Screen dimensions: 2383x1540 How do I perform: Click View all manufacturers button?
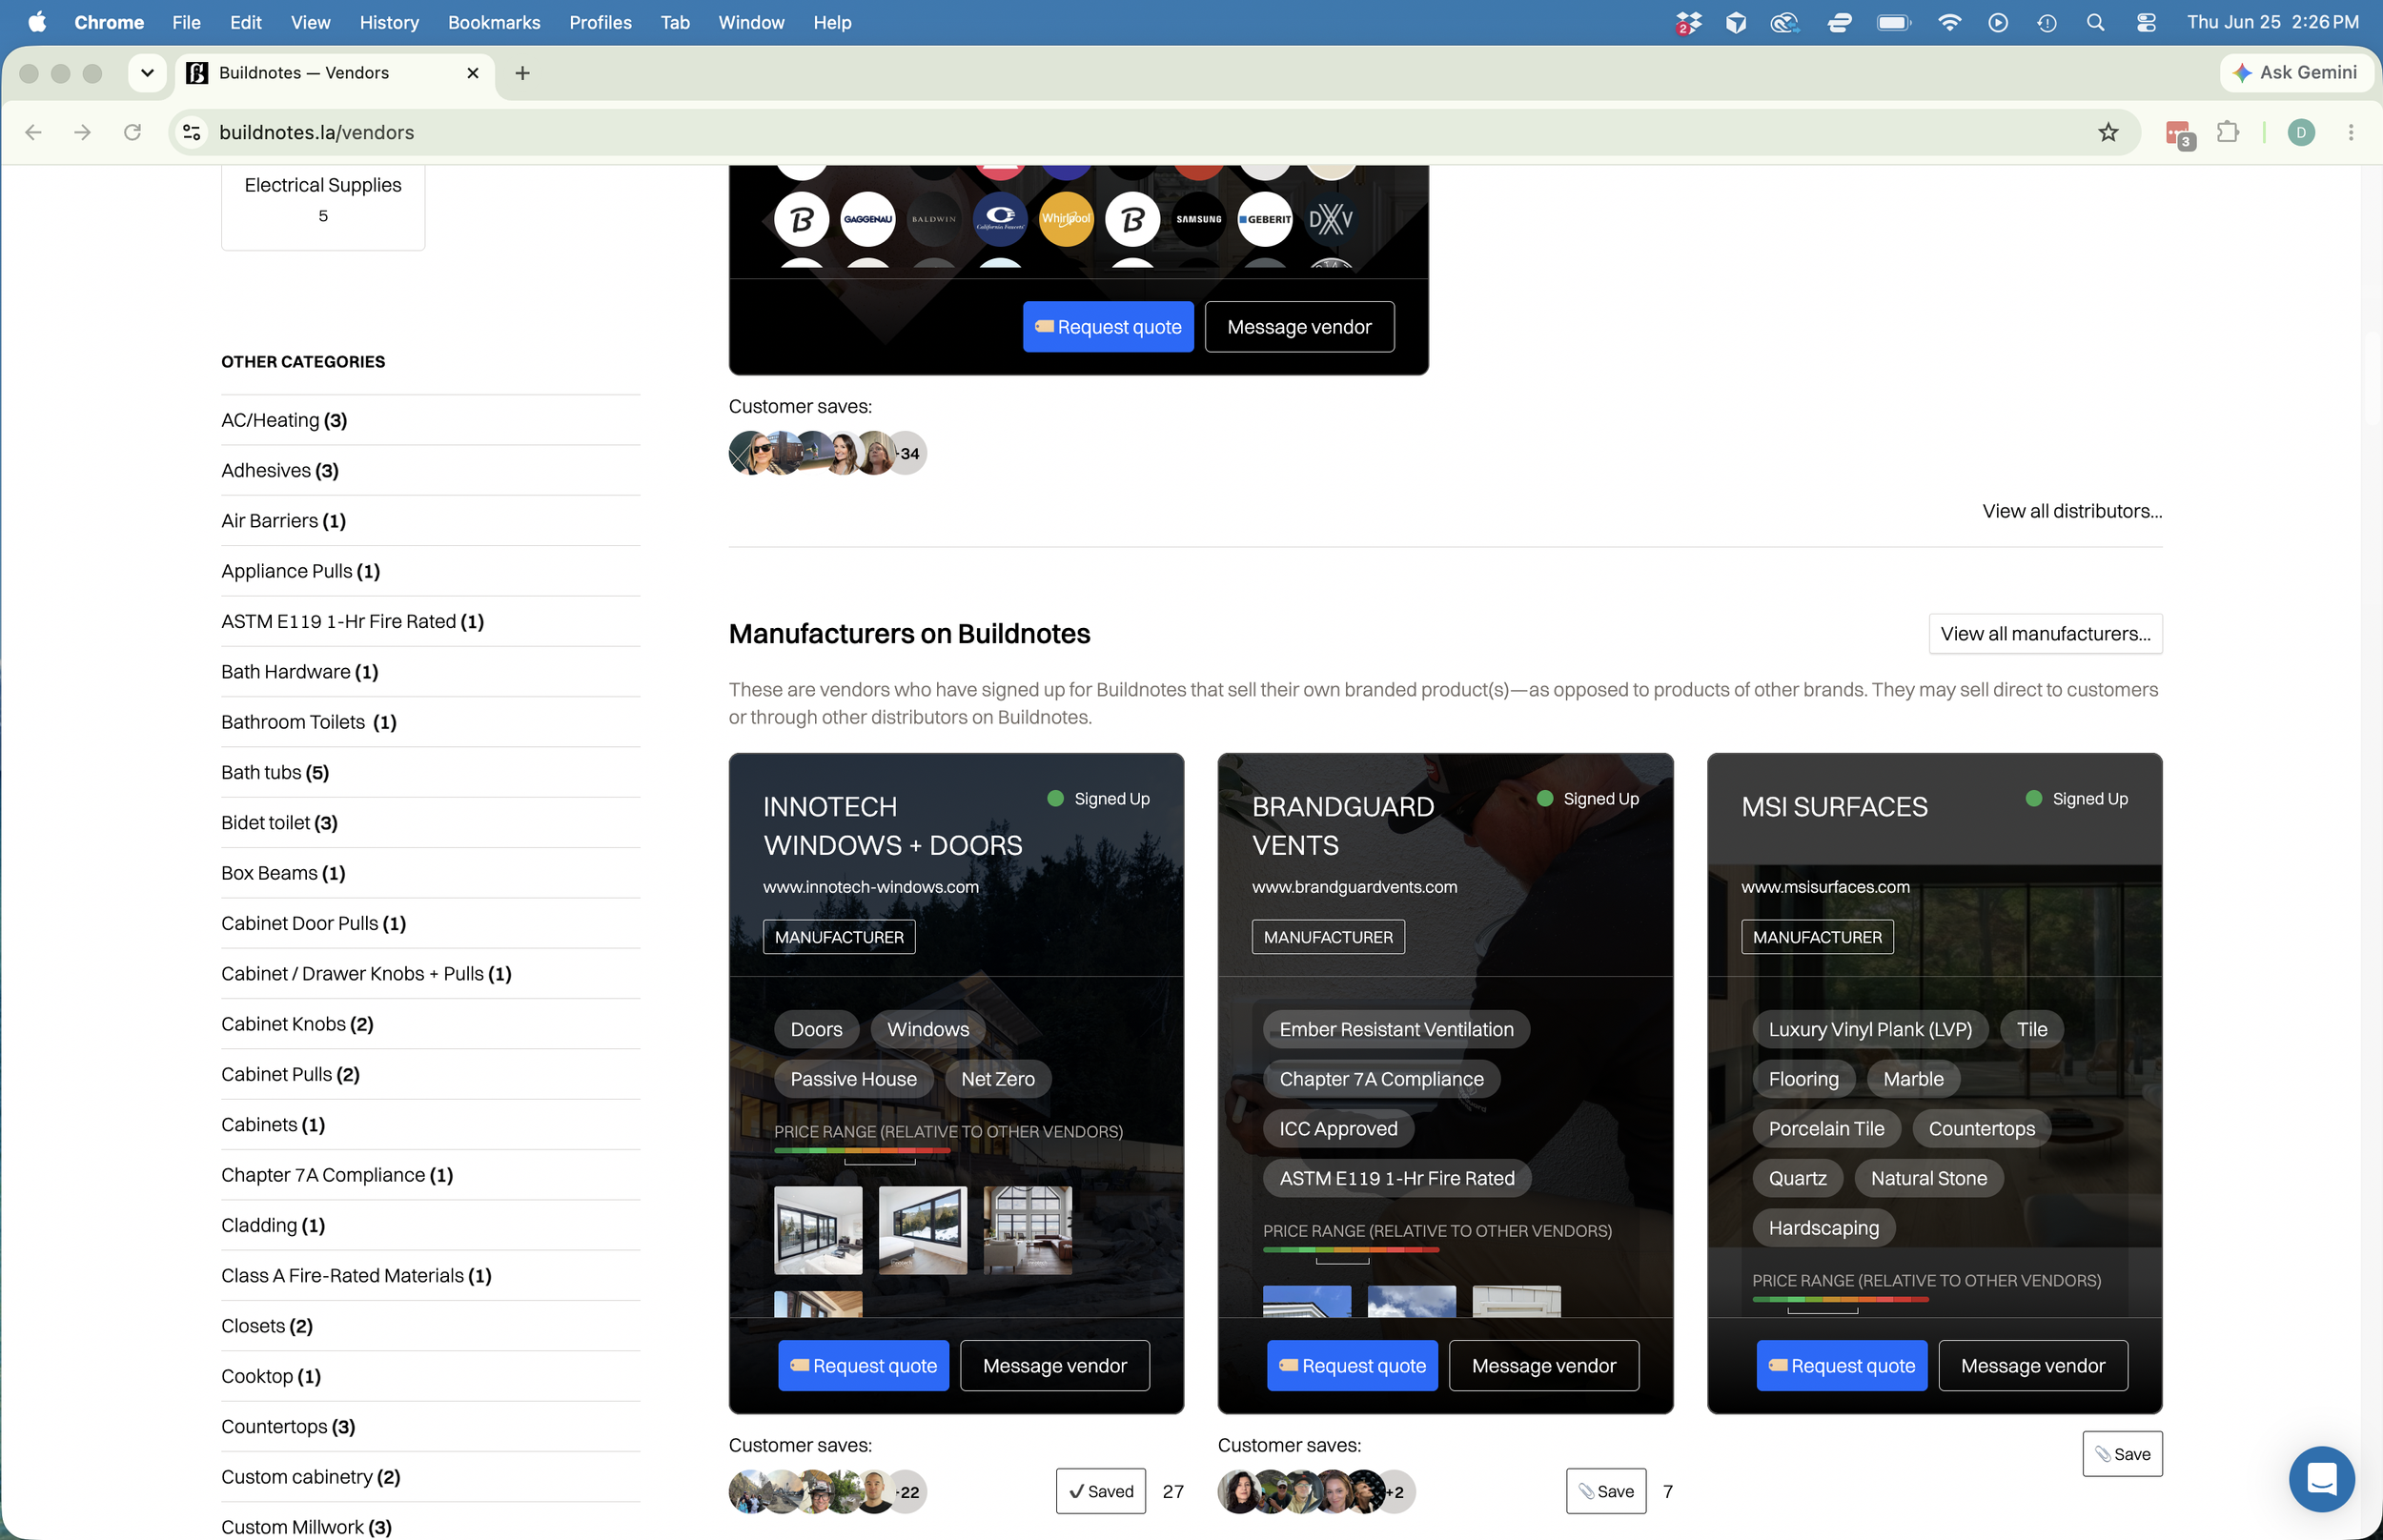(x=2045, y=633)
